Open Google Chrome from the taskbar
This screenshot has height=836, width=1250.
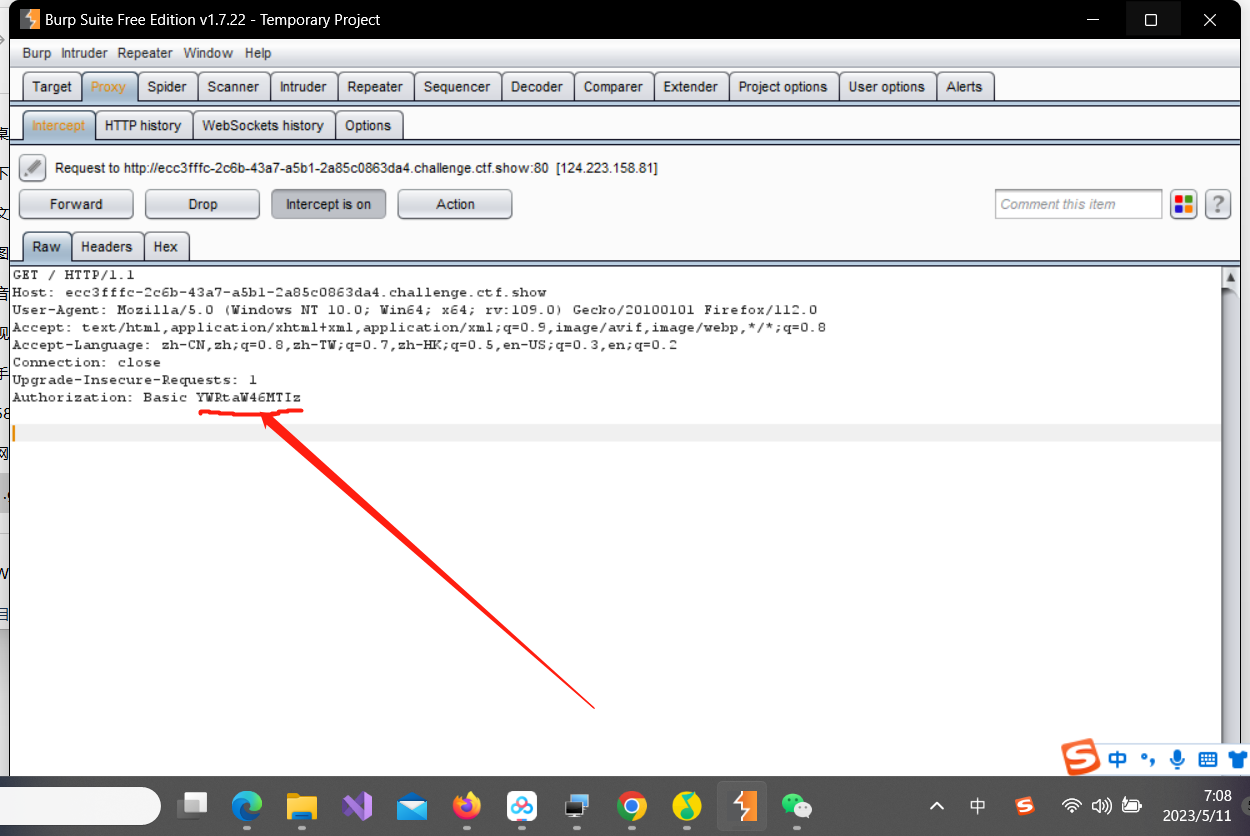point(631,806)
